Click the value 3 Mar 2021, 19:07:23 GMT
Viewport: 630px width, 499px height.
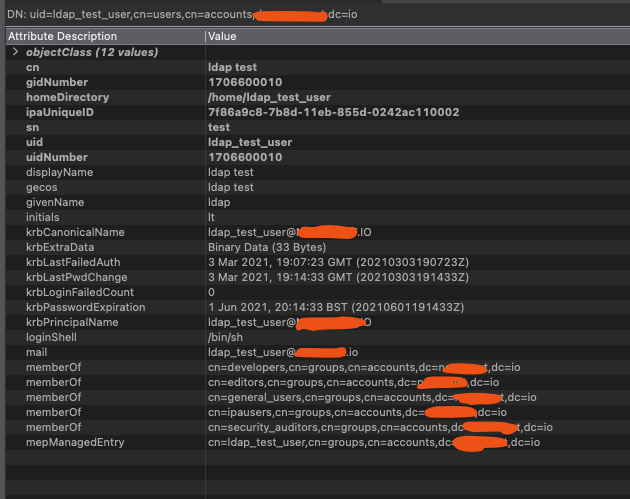(x=338, y=262)
